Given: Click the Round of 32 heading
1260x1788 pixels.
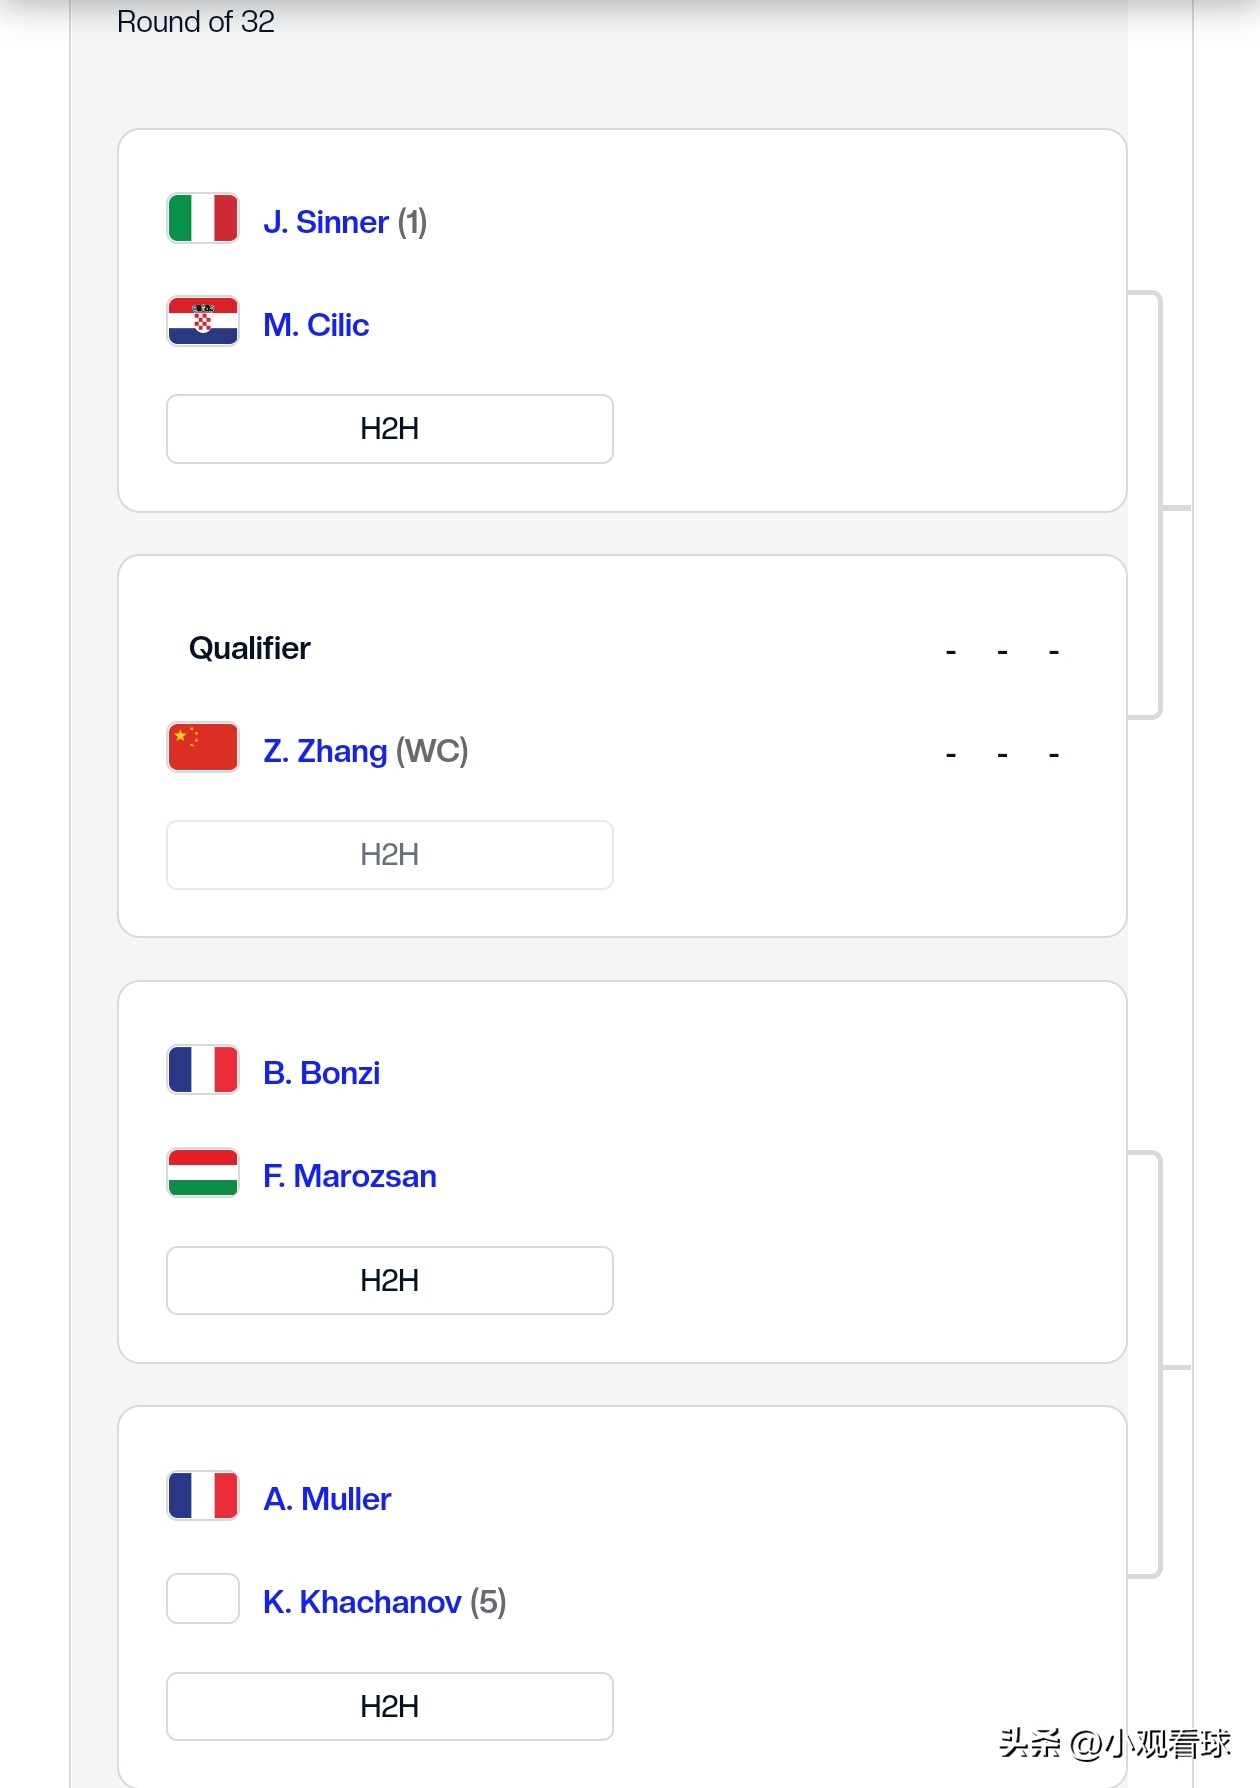Looking at the screenshot, I should [196, 22].
